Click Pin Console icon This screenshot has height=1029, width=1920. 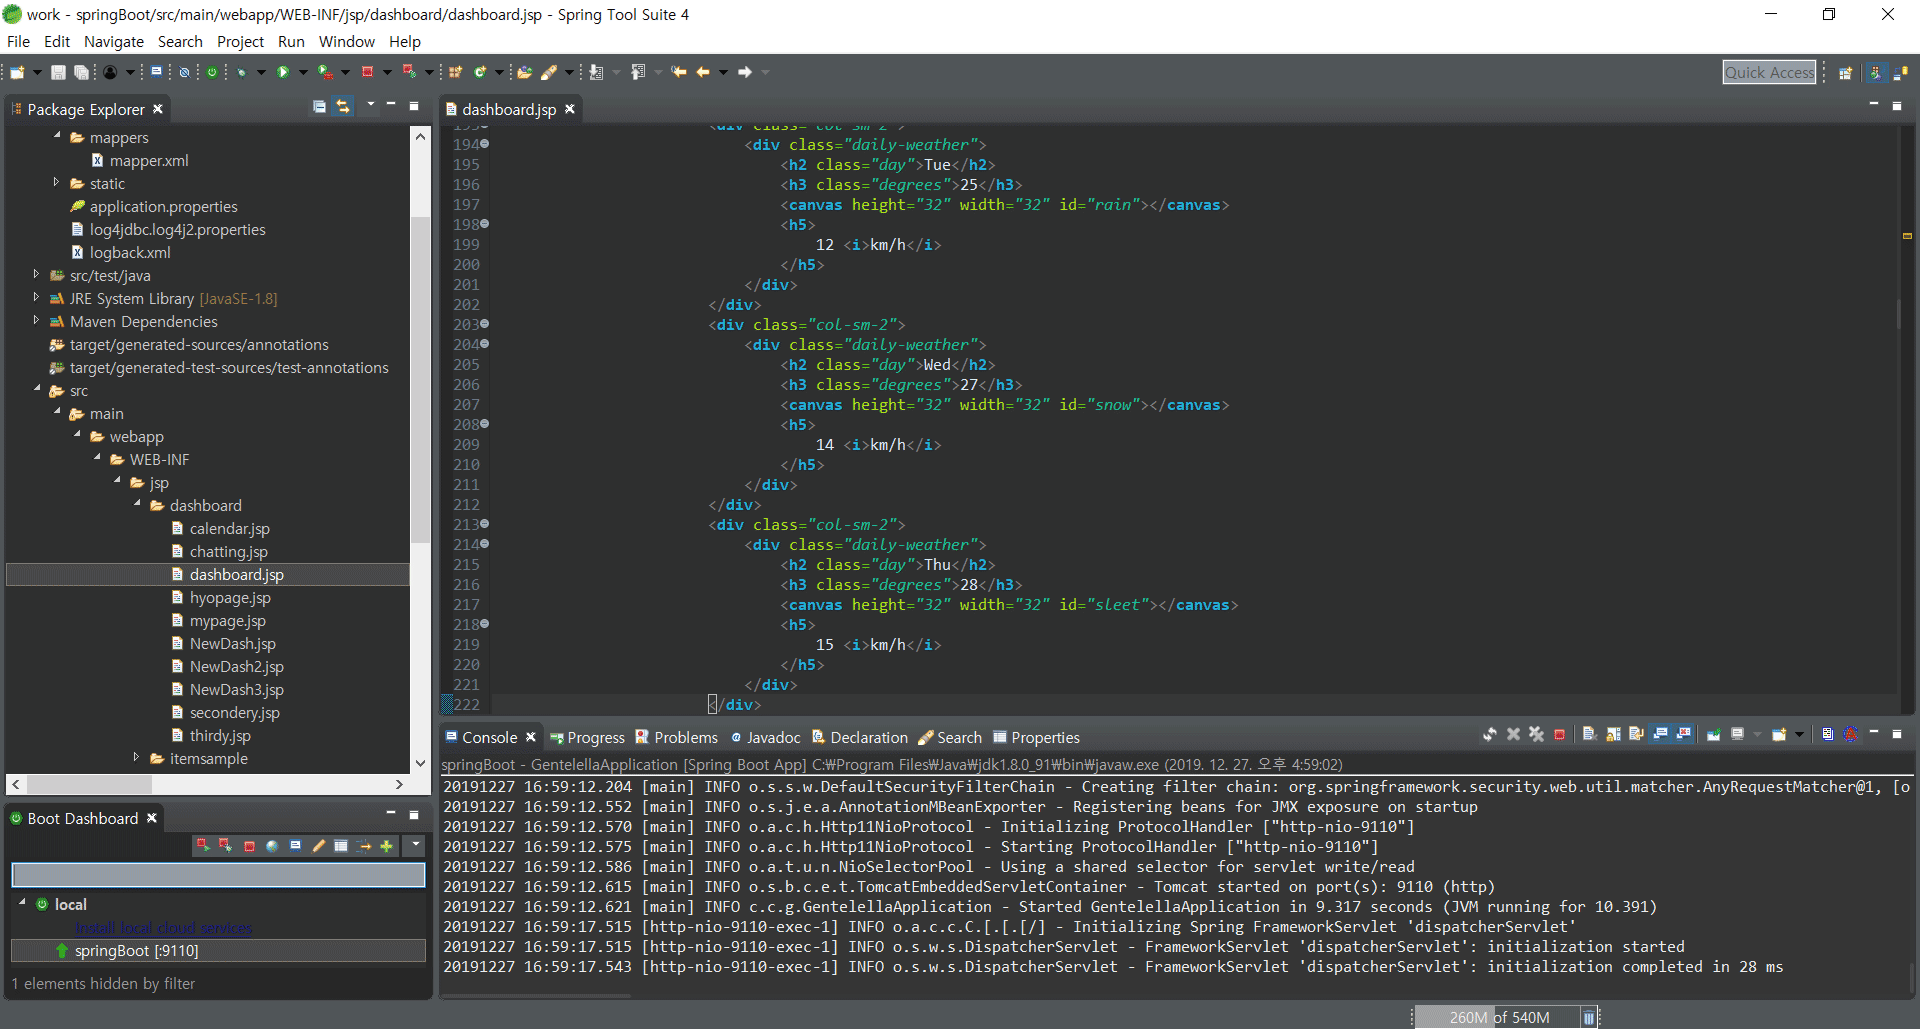point(1714,735)
